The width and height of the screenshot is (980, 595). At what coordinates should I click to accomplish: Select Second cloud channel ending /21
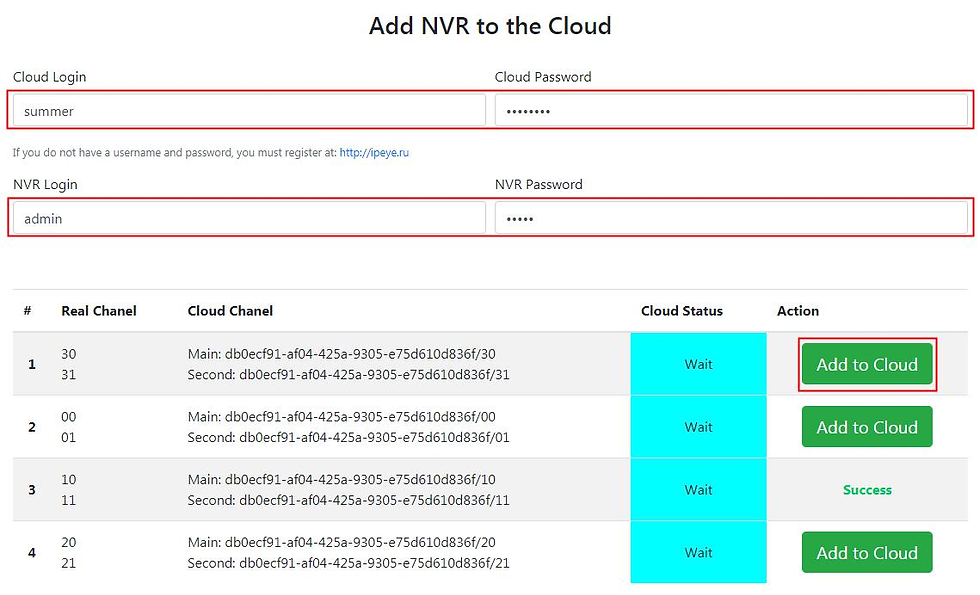[x=348, y=562]
